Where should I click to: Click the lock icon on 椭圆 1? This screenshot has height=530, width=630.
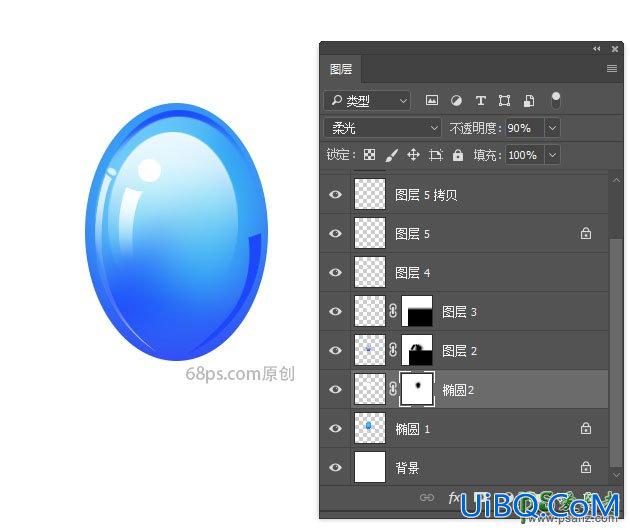point(586,428)
